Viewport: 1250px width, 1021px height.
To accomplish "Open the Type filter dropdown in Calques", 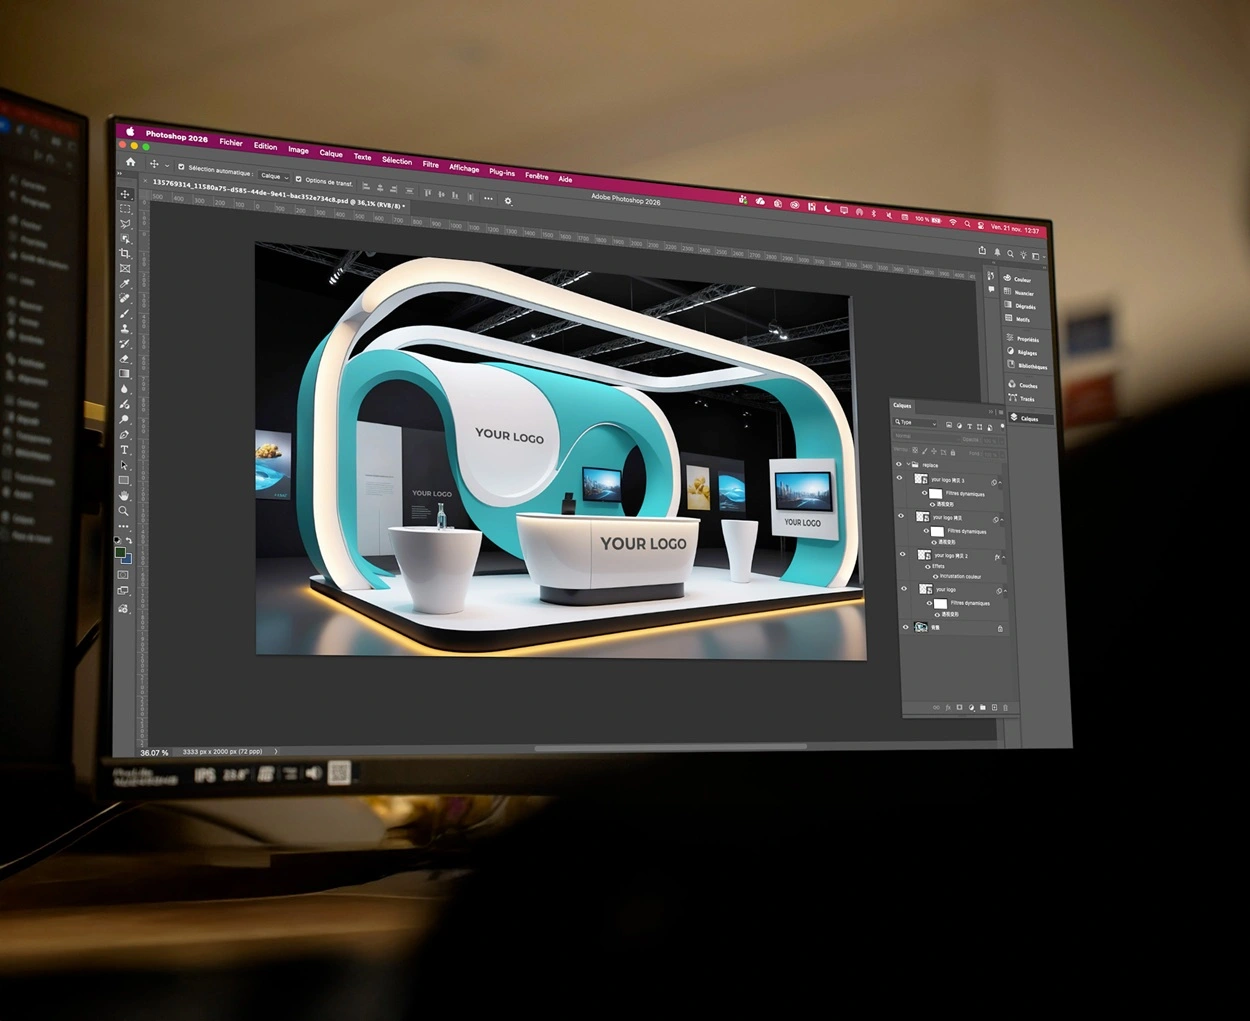I will pyautogui.click(x=916, y=423).
